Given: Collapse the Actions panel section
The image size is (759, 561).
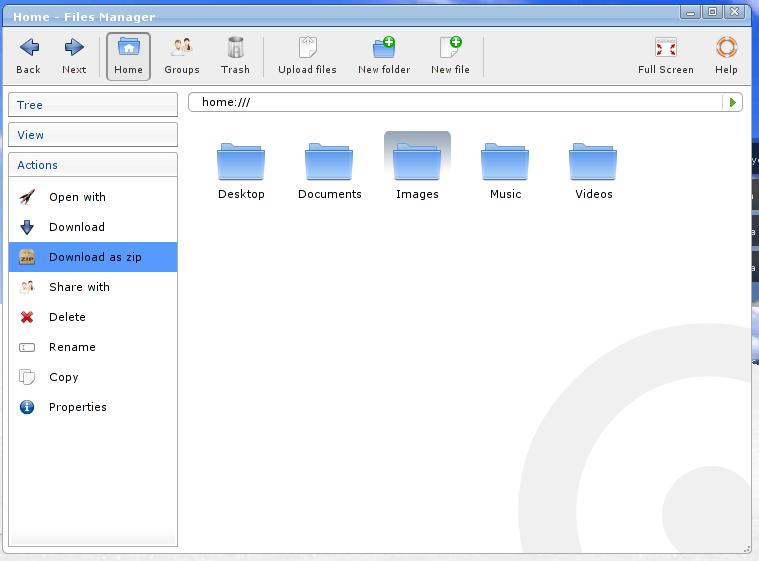Looking at the screenshot, I should (x=93, y=165).
